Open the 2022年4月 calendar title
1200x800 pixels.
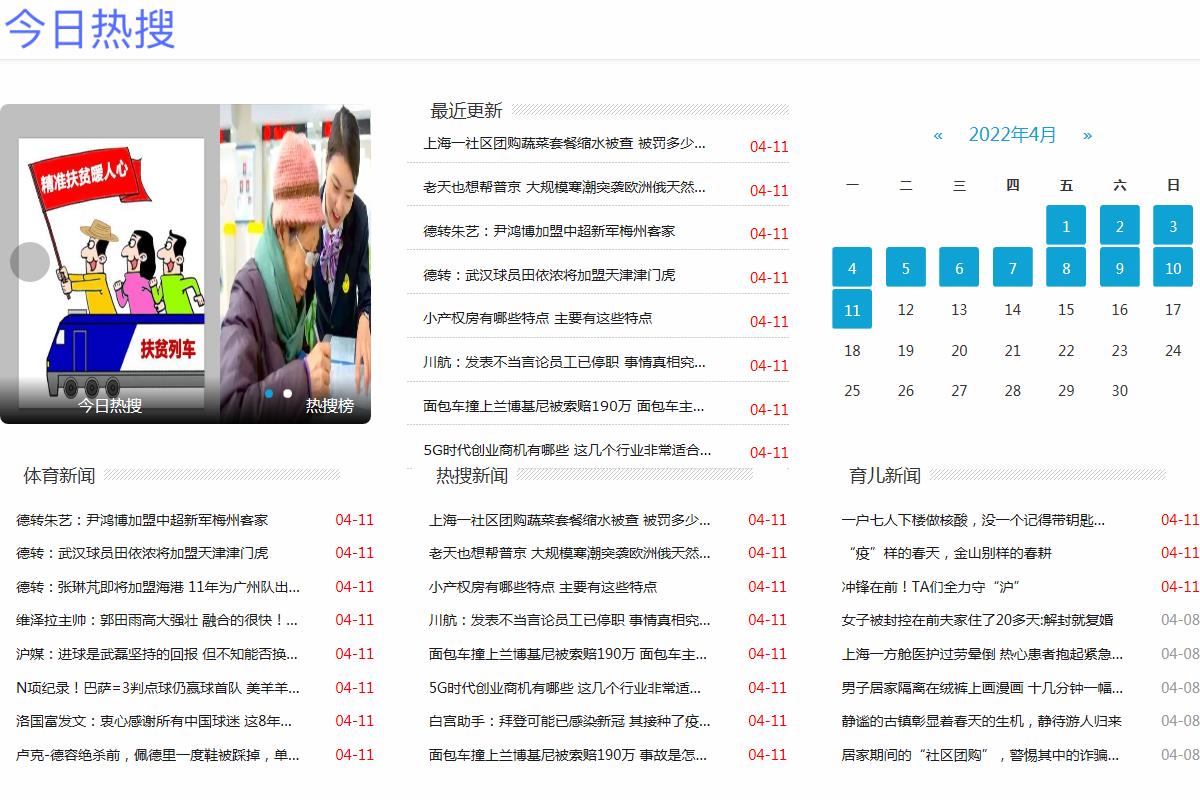pos(1013,135)
